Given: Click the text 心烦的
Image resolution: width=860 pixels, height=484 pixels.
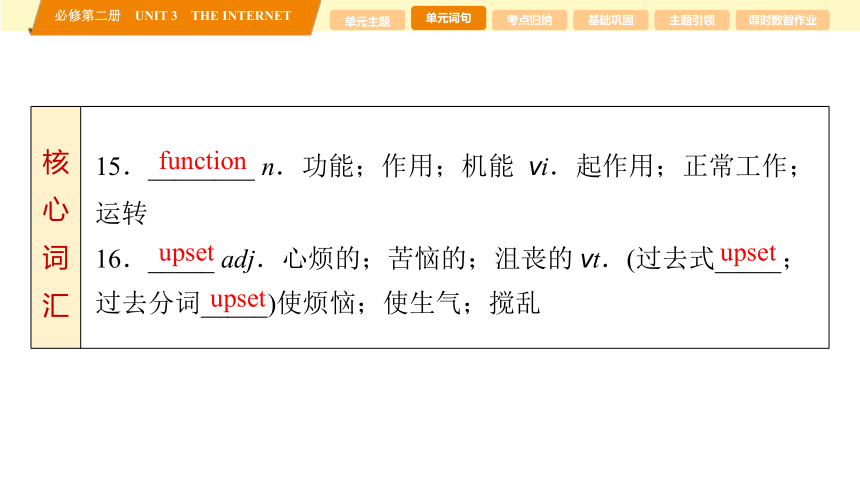Looking at the screenshot, I should tap(321, 258).
